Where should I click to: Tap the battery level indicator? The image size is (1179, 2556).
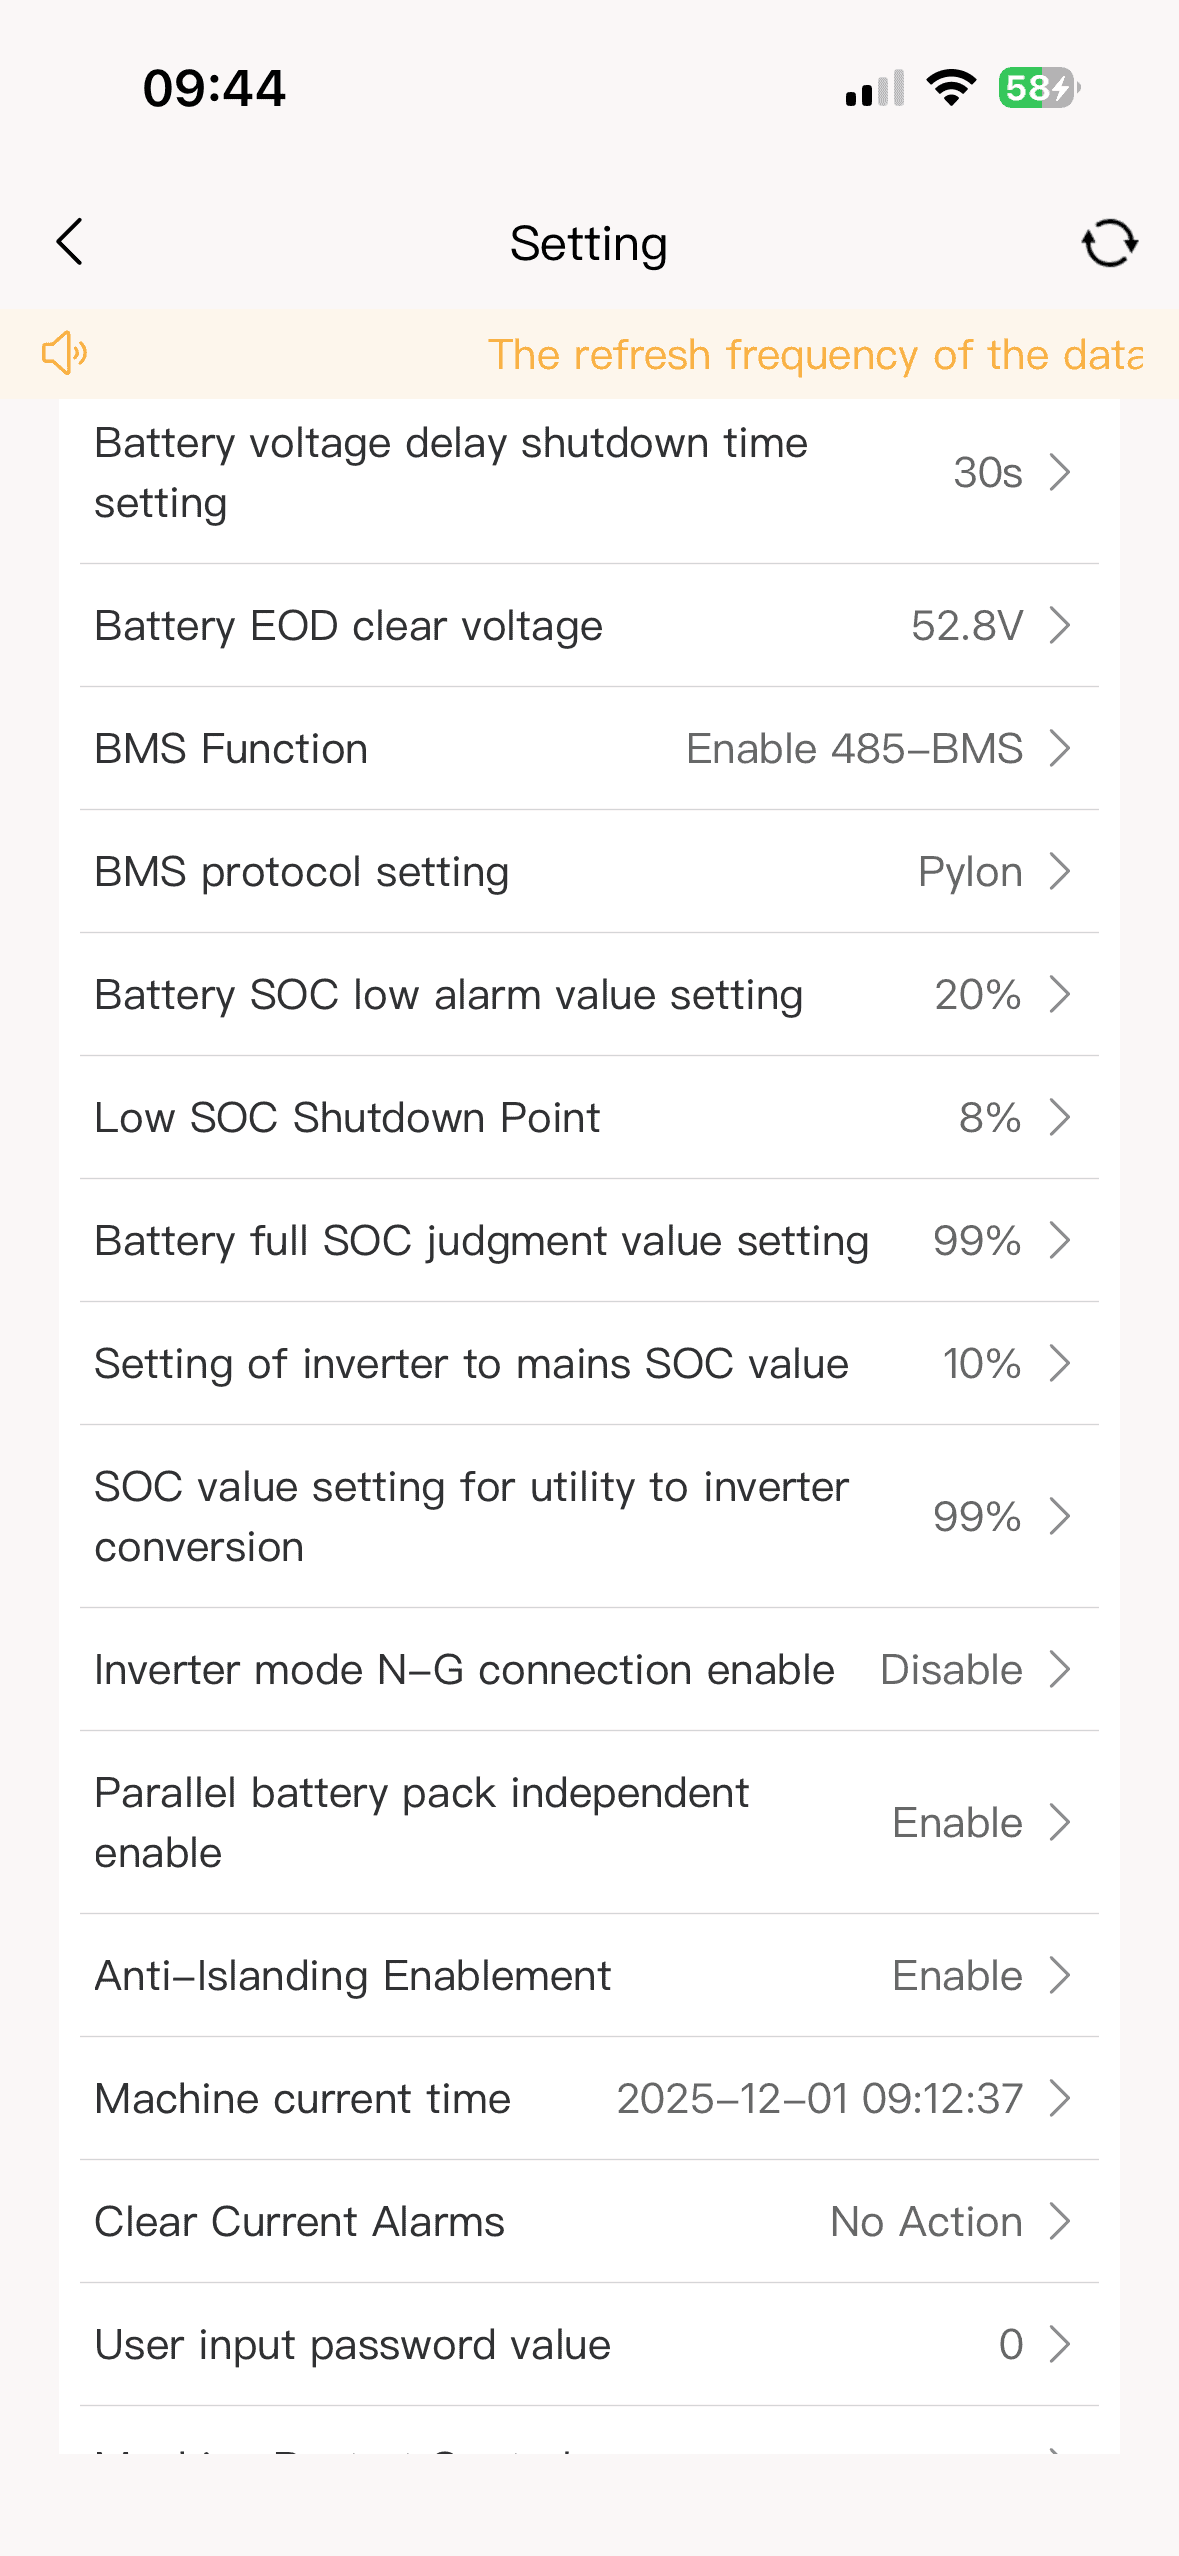[x=1039, y=88]
